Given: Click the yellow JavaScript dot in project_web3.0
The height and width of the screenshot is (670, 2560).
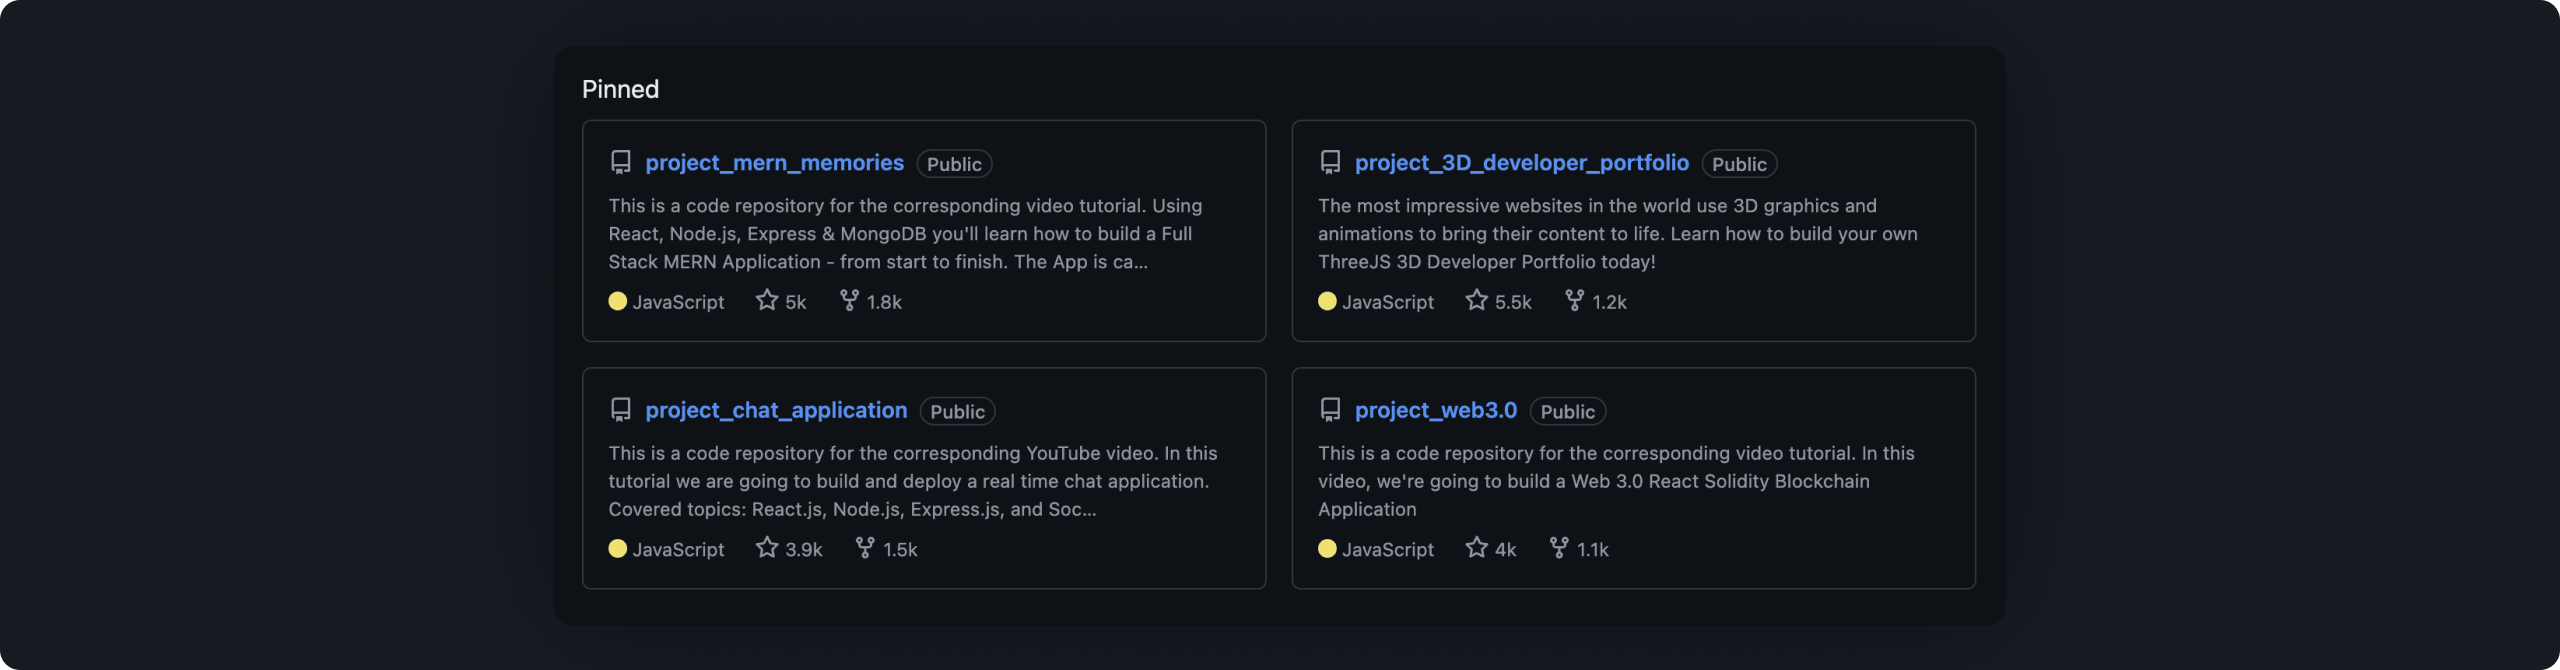Looking at the screenshot, I should (1327, 549).
